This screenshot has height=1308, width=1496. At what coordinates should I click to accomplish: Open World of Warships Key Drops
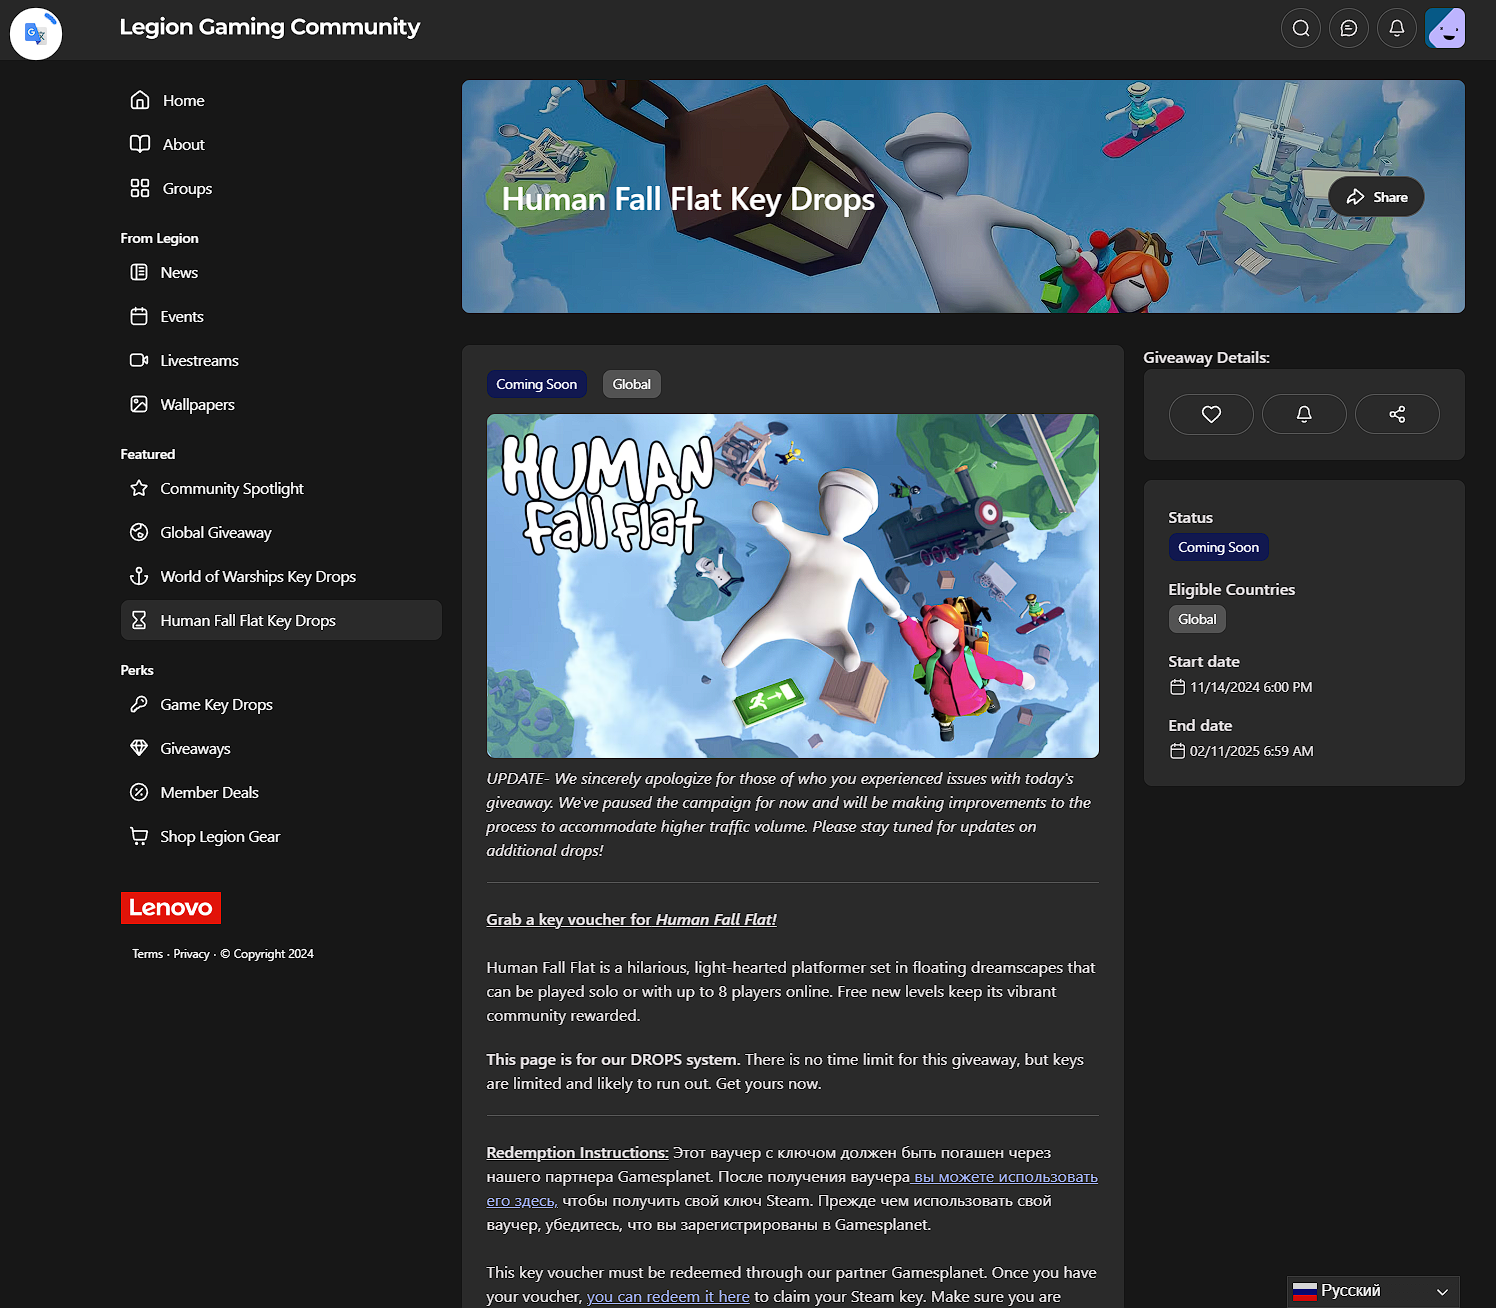(281, 576)
